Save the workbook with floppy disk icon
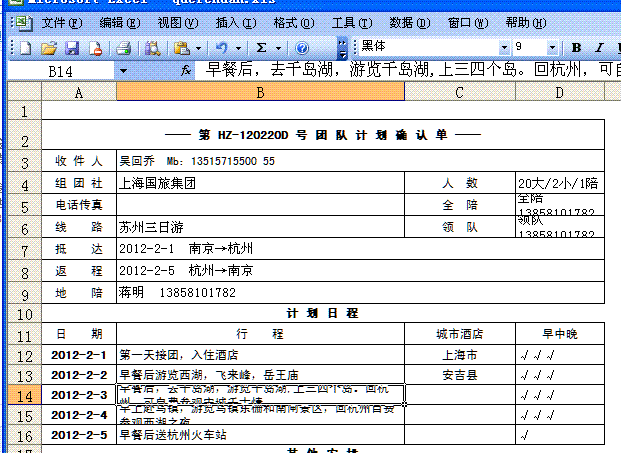The image size is (621, 453). (72, 48)
